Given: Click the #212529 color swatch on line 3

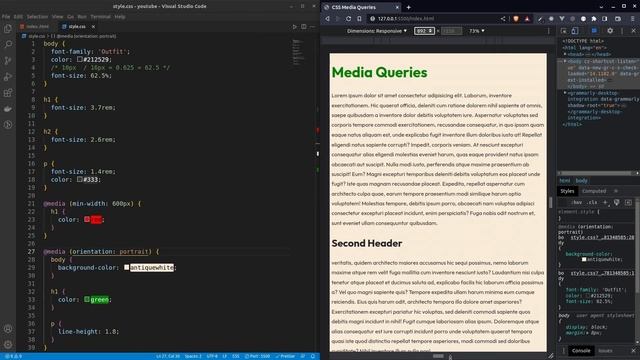Looking at the screenshot, I should point(80,60).
